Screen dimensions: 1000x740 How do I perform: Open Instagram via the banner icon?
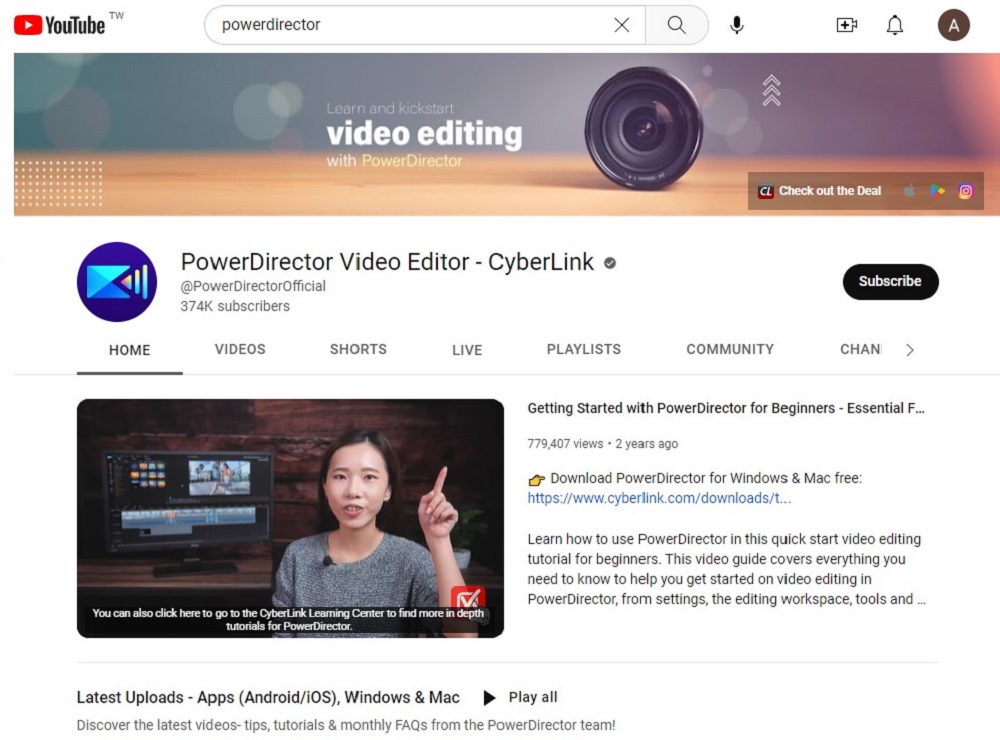pos(965,190)
